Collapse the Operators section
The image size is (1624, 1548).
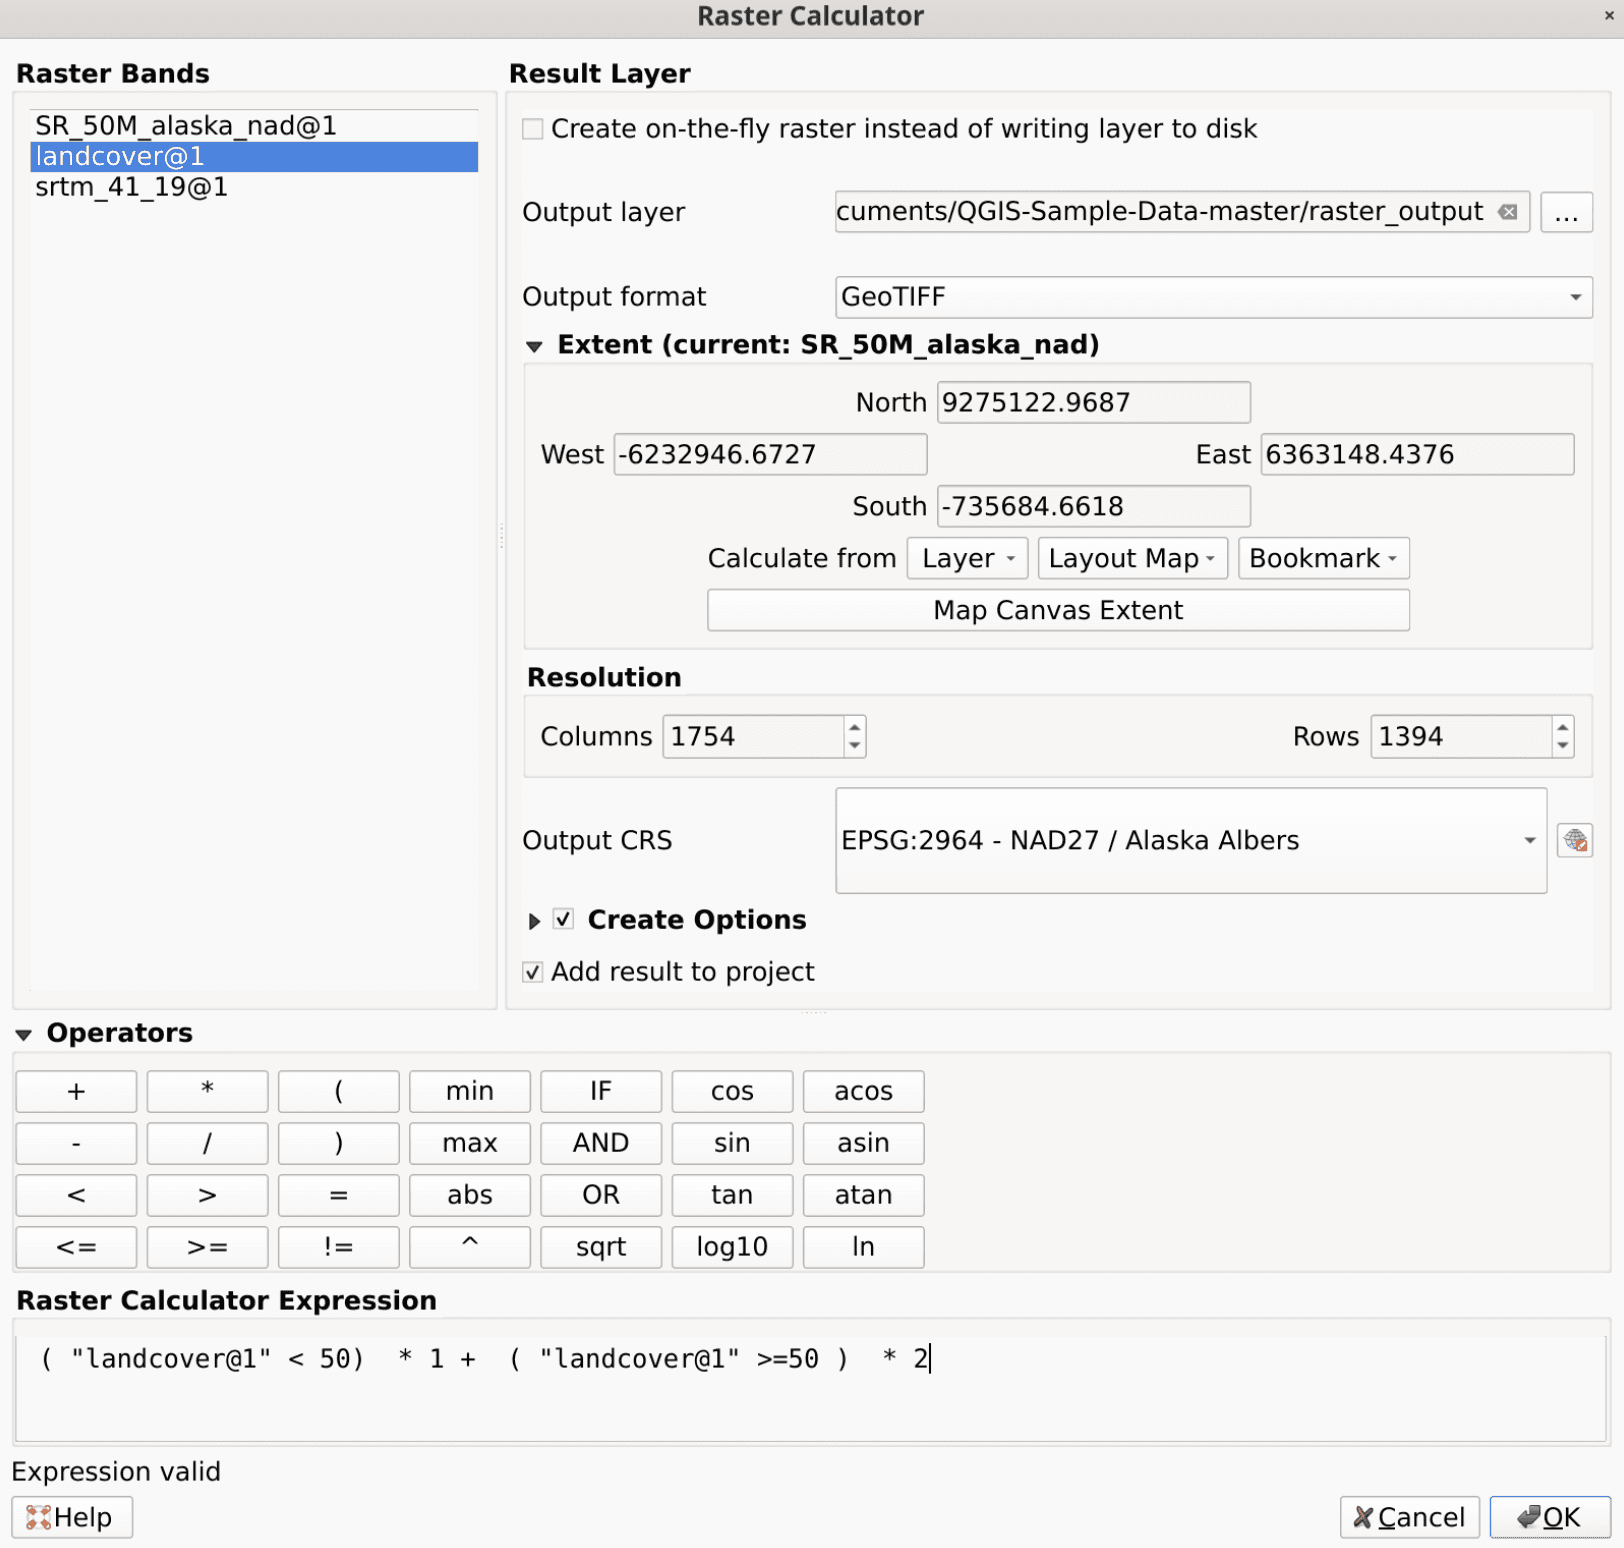point(24,1034)
